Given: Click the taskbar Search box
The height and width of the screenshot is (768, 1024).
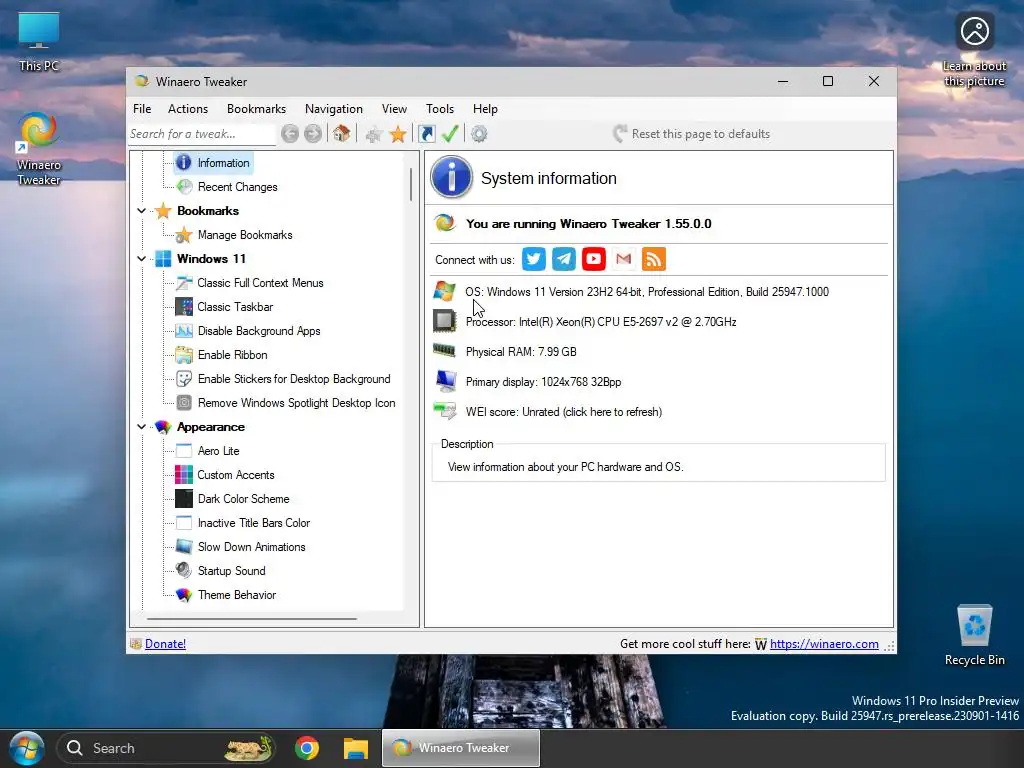Looking at the screenshot, I should [167, 748].
